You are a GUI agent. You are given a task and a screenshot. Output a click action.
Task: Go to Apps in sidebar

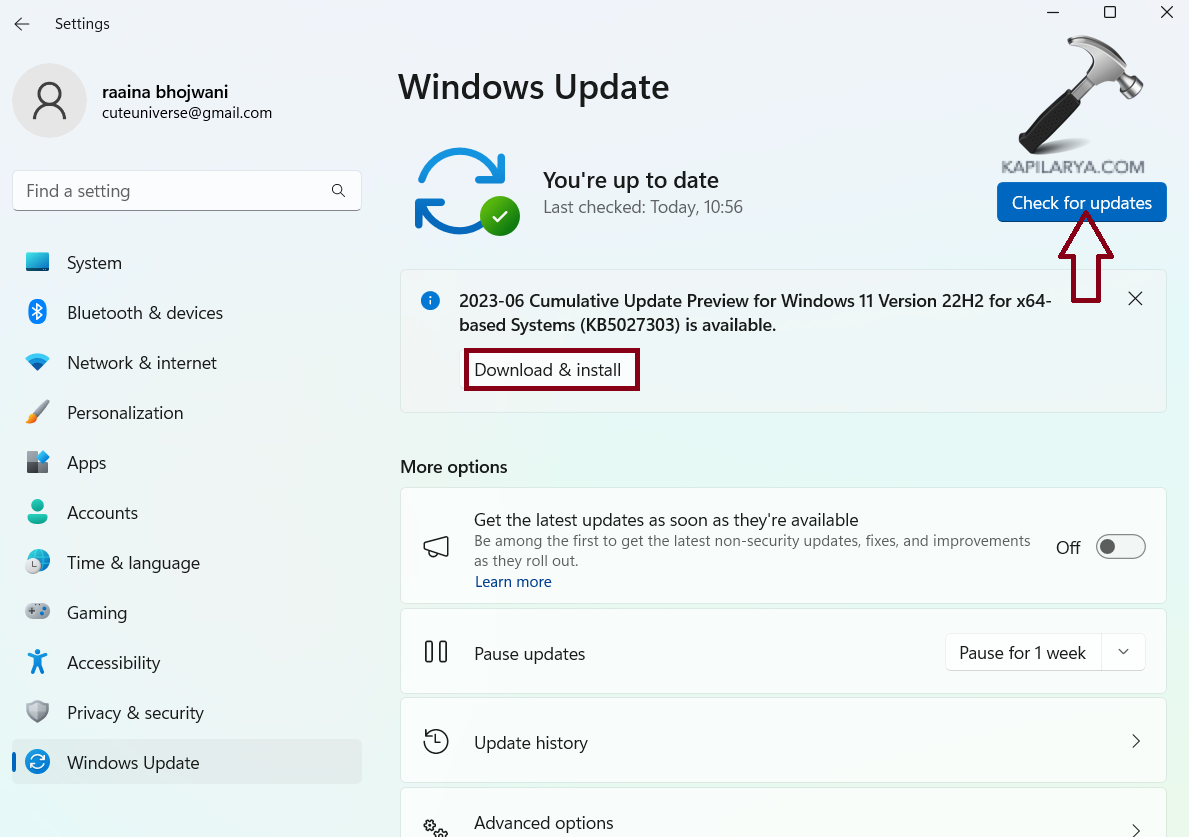coord(86,463)
